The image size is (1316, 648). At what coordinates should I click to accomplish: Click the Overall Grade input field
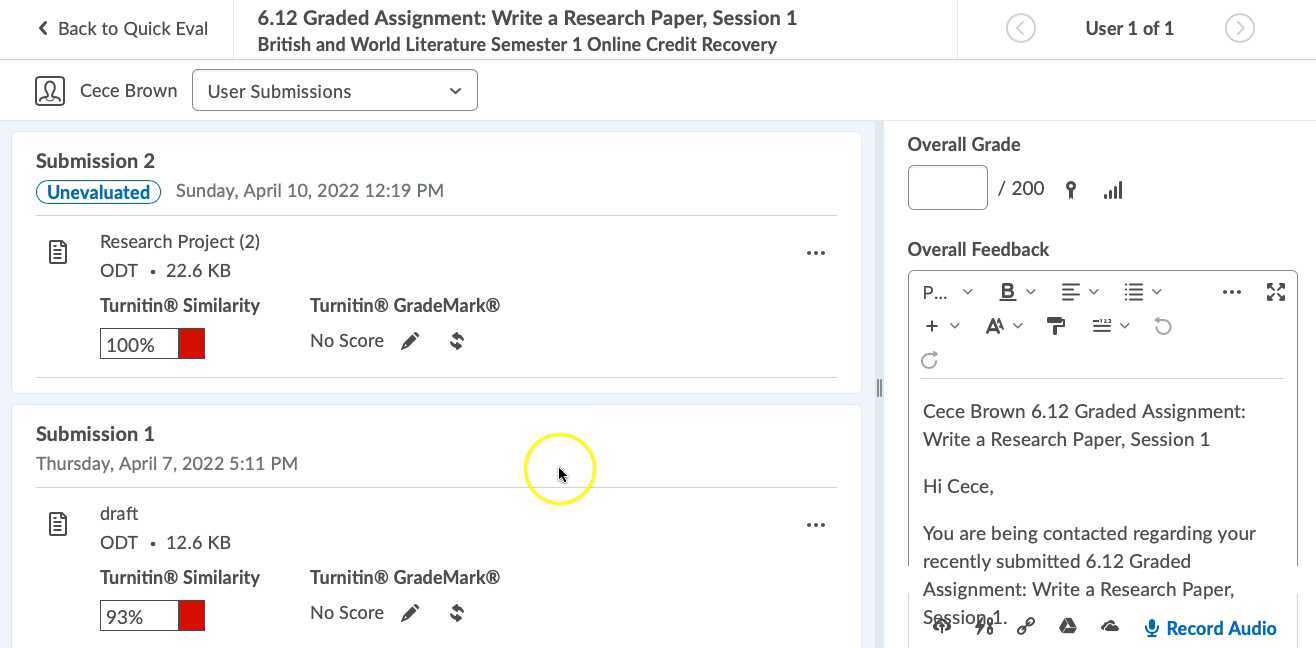click(946, 187)
